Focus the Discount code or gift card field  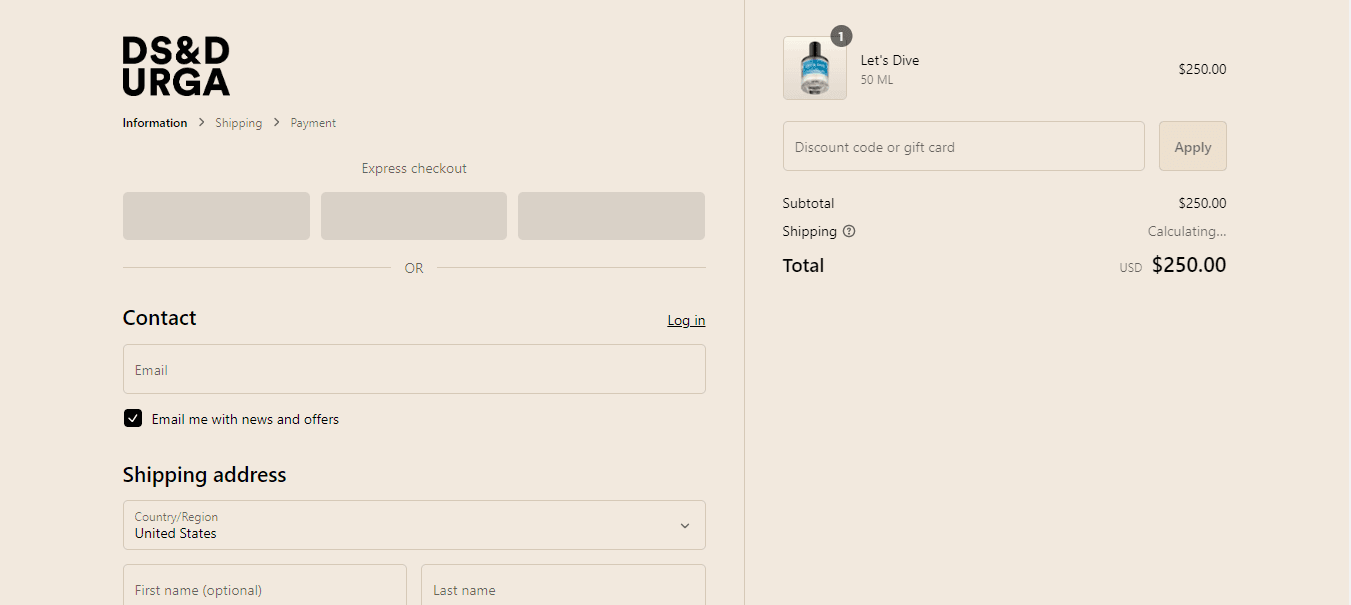964,146
